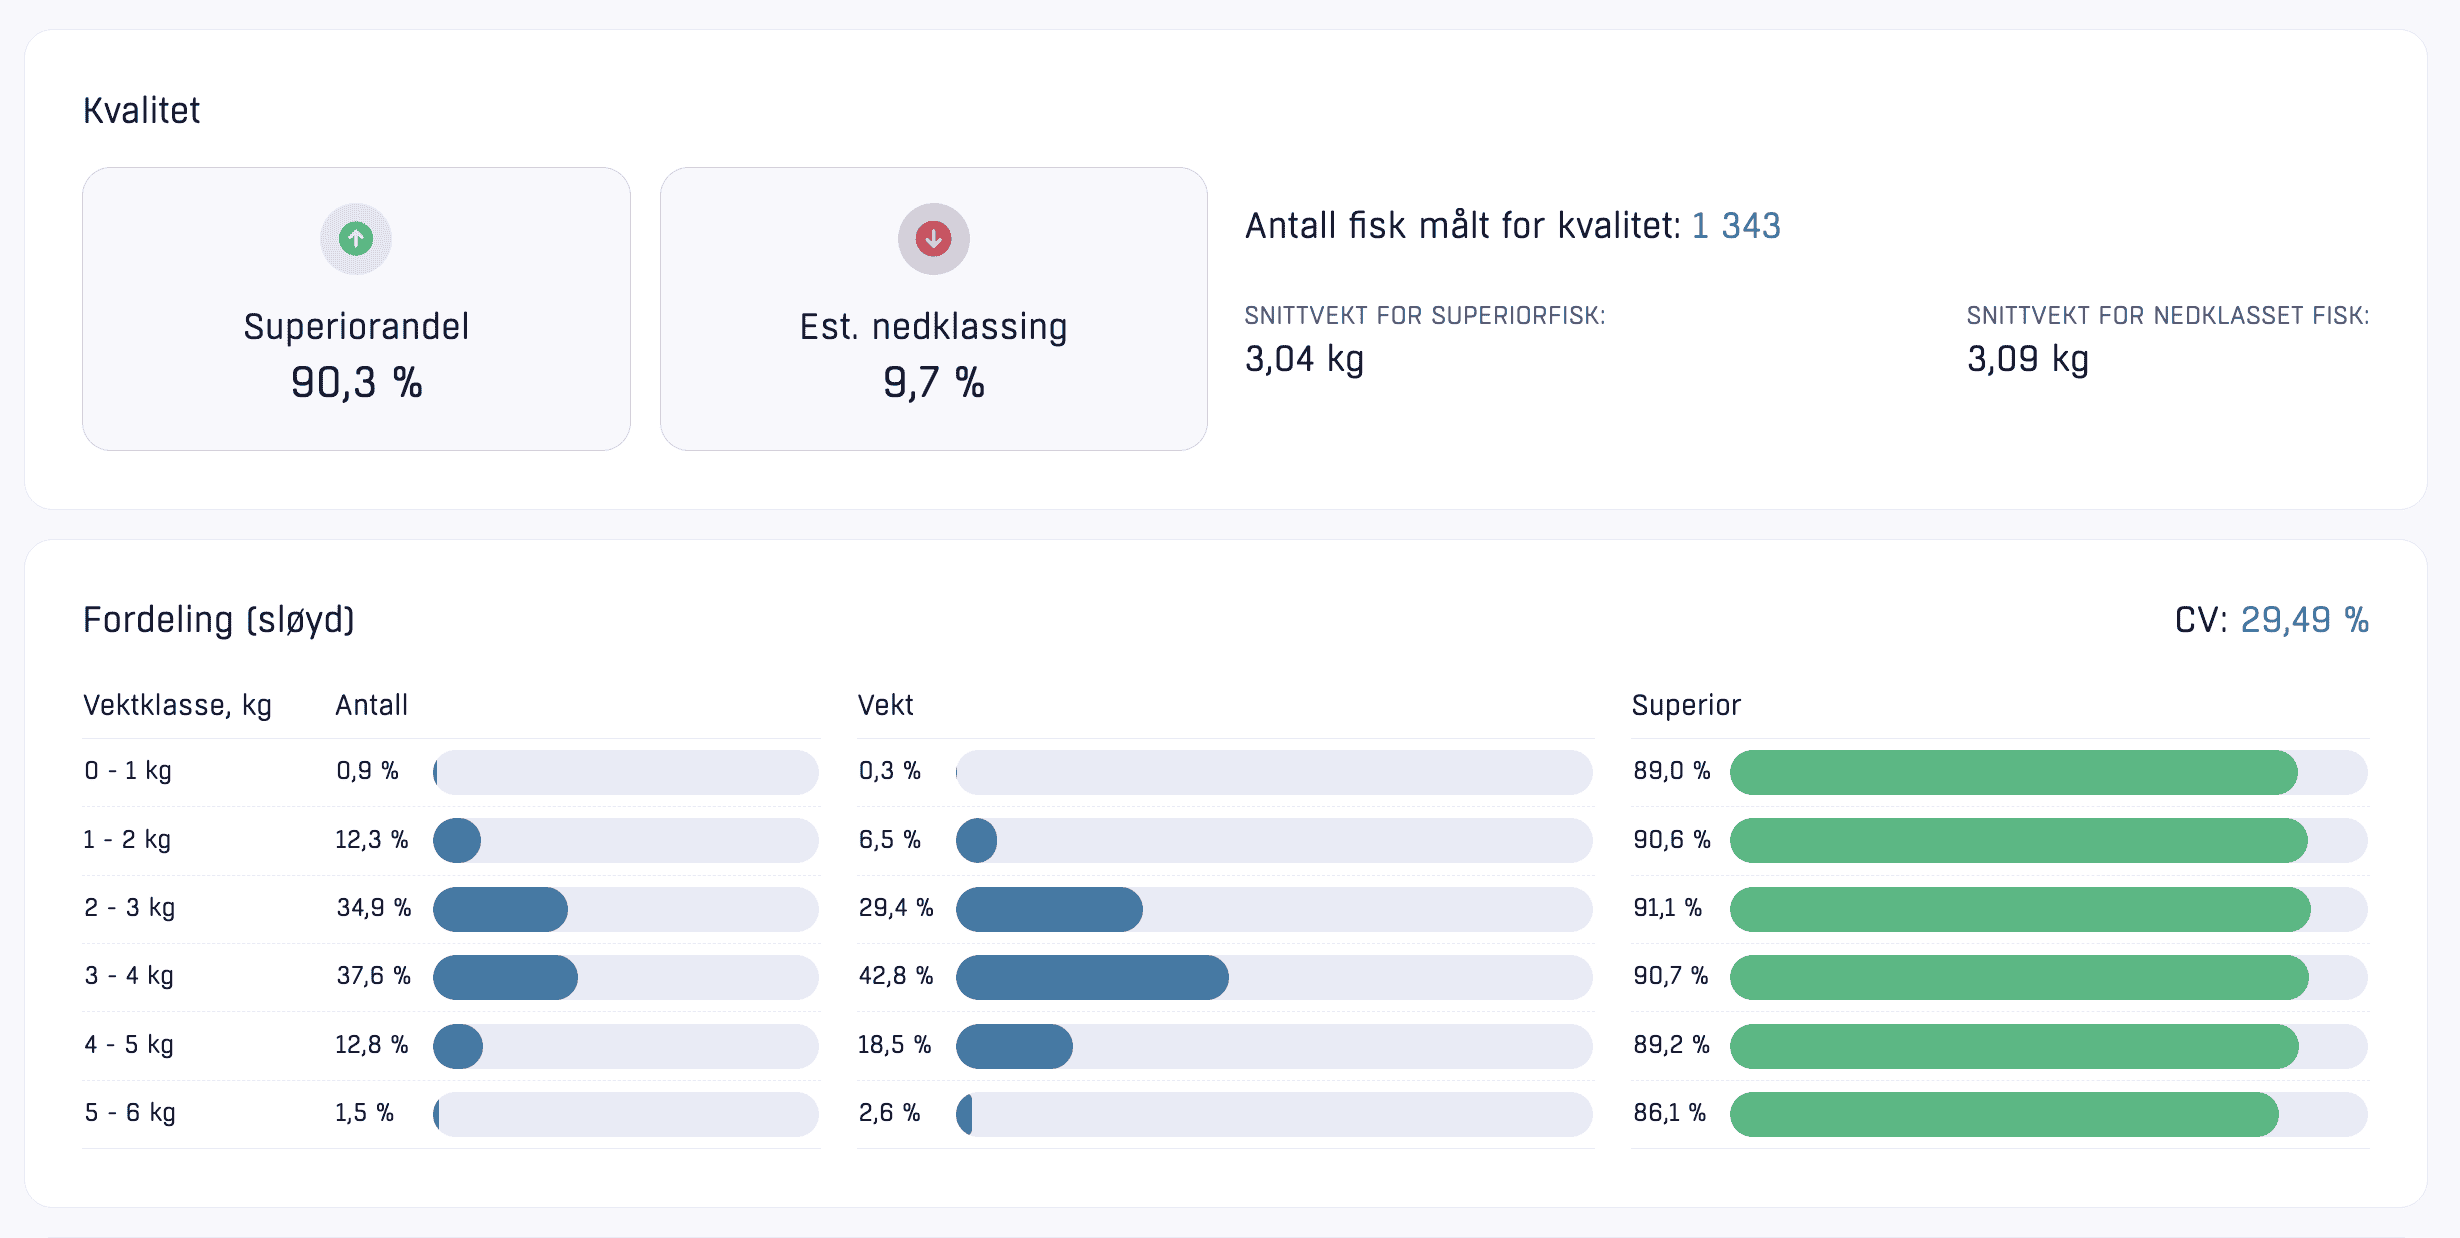Click the Superior column header

point(1686,706)
